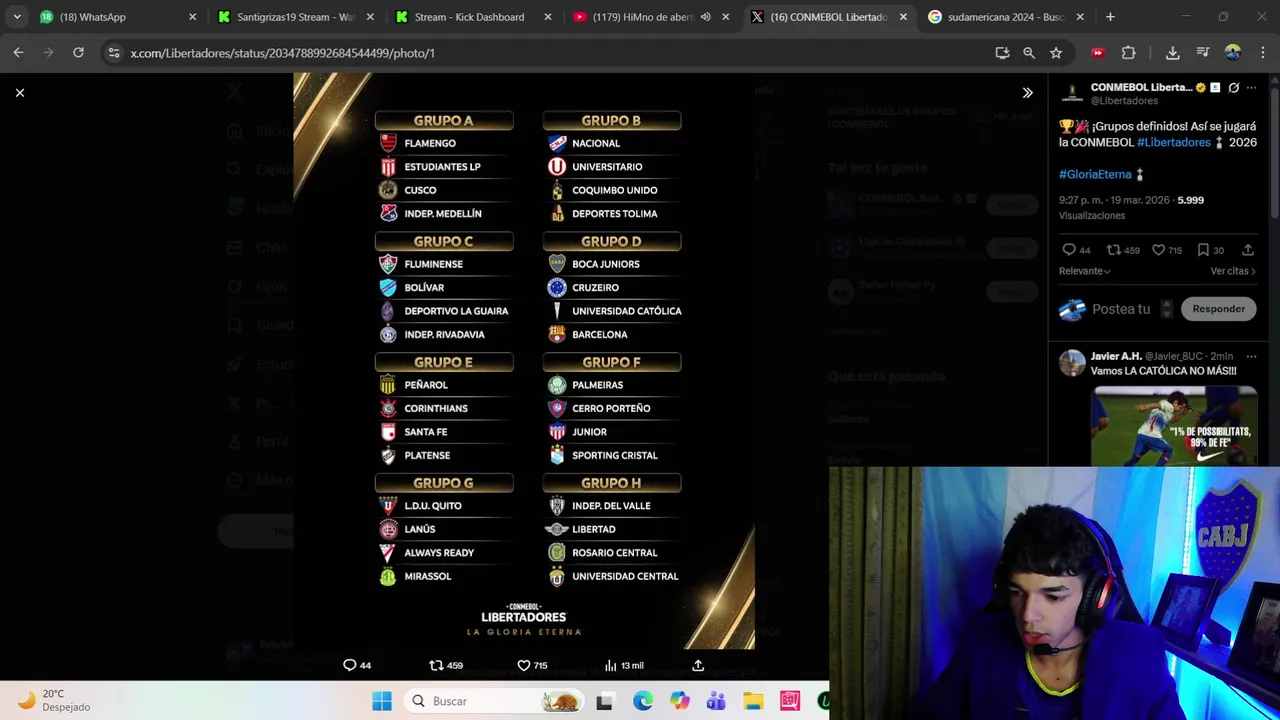1280x720 pixels.
Task: Click the reply icon with 44 in tweet panel
Action: click(x=1076, y=250)
